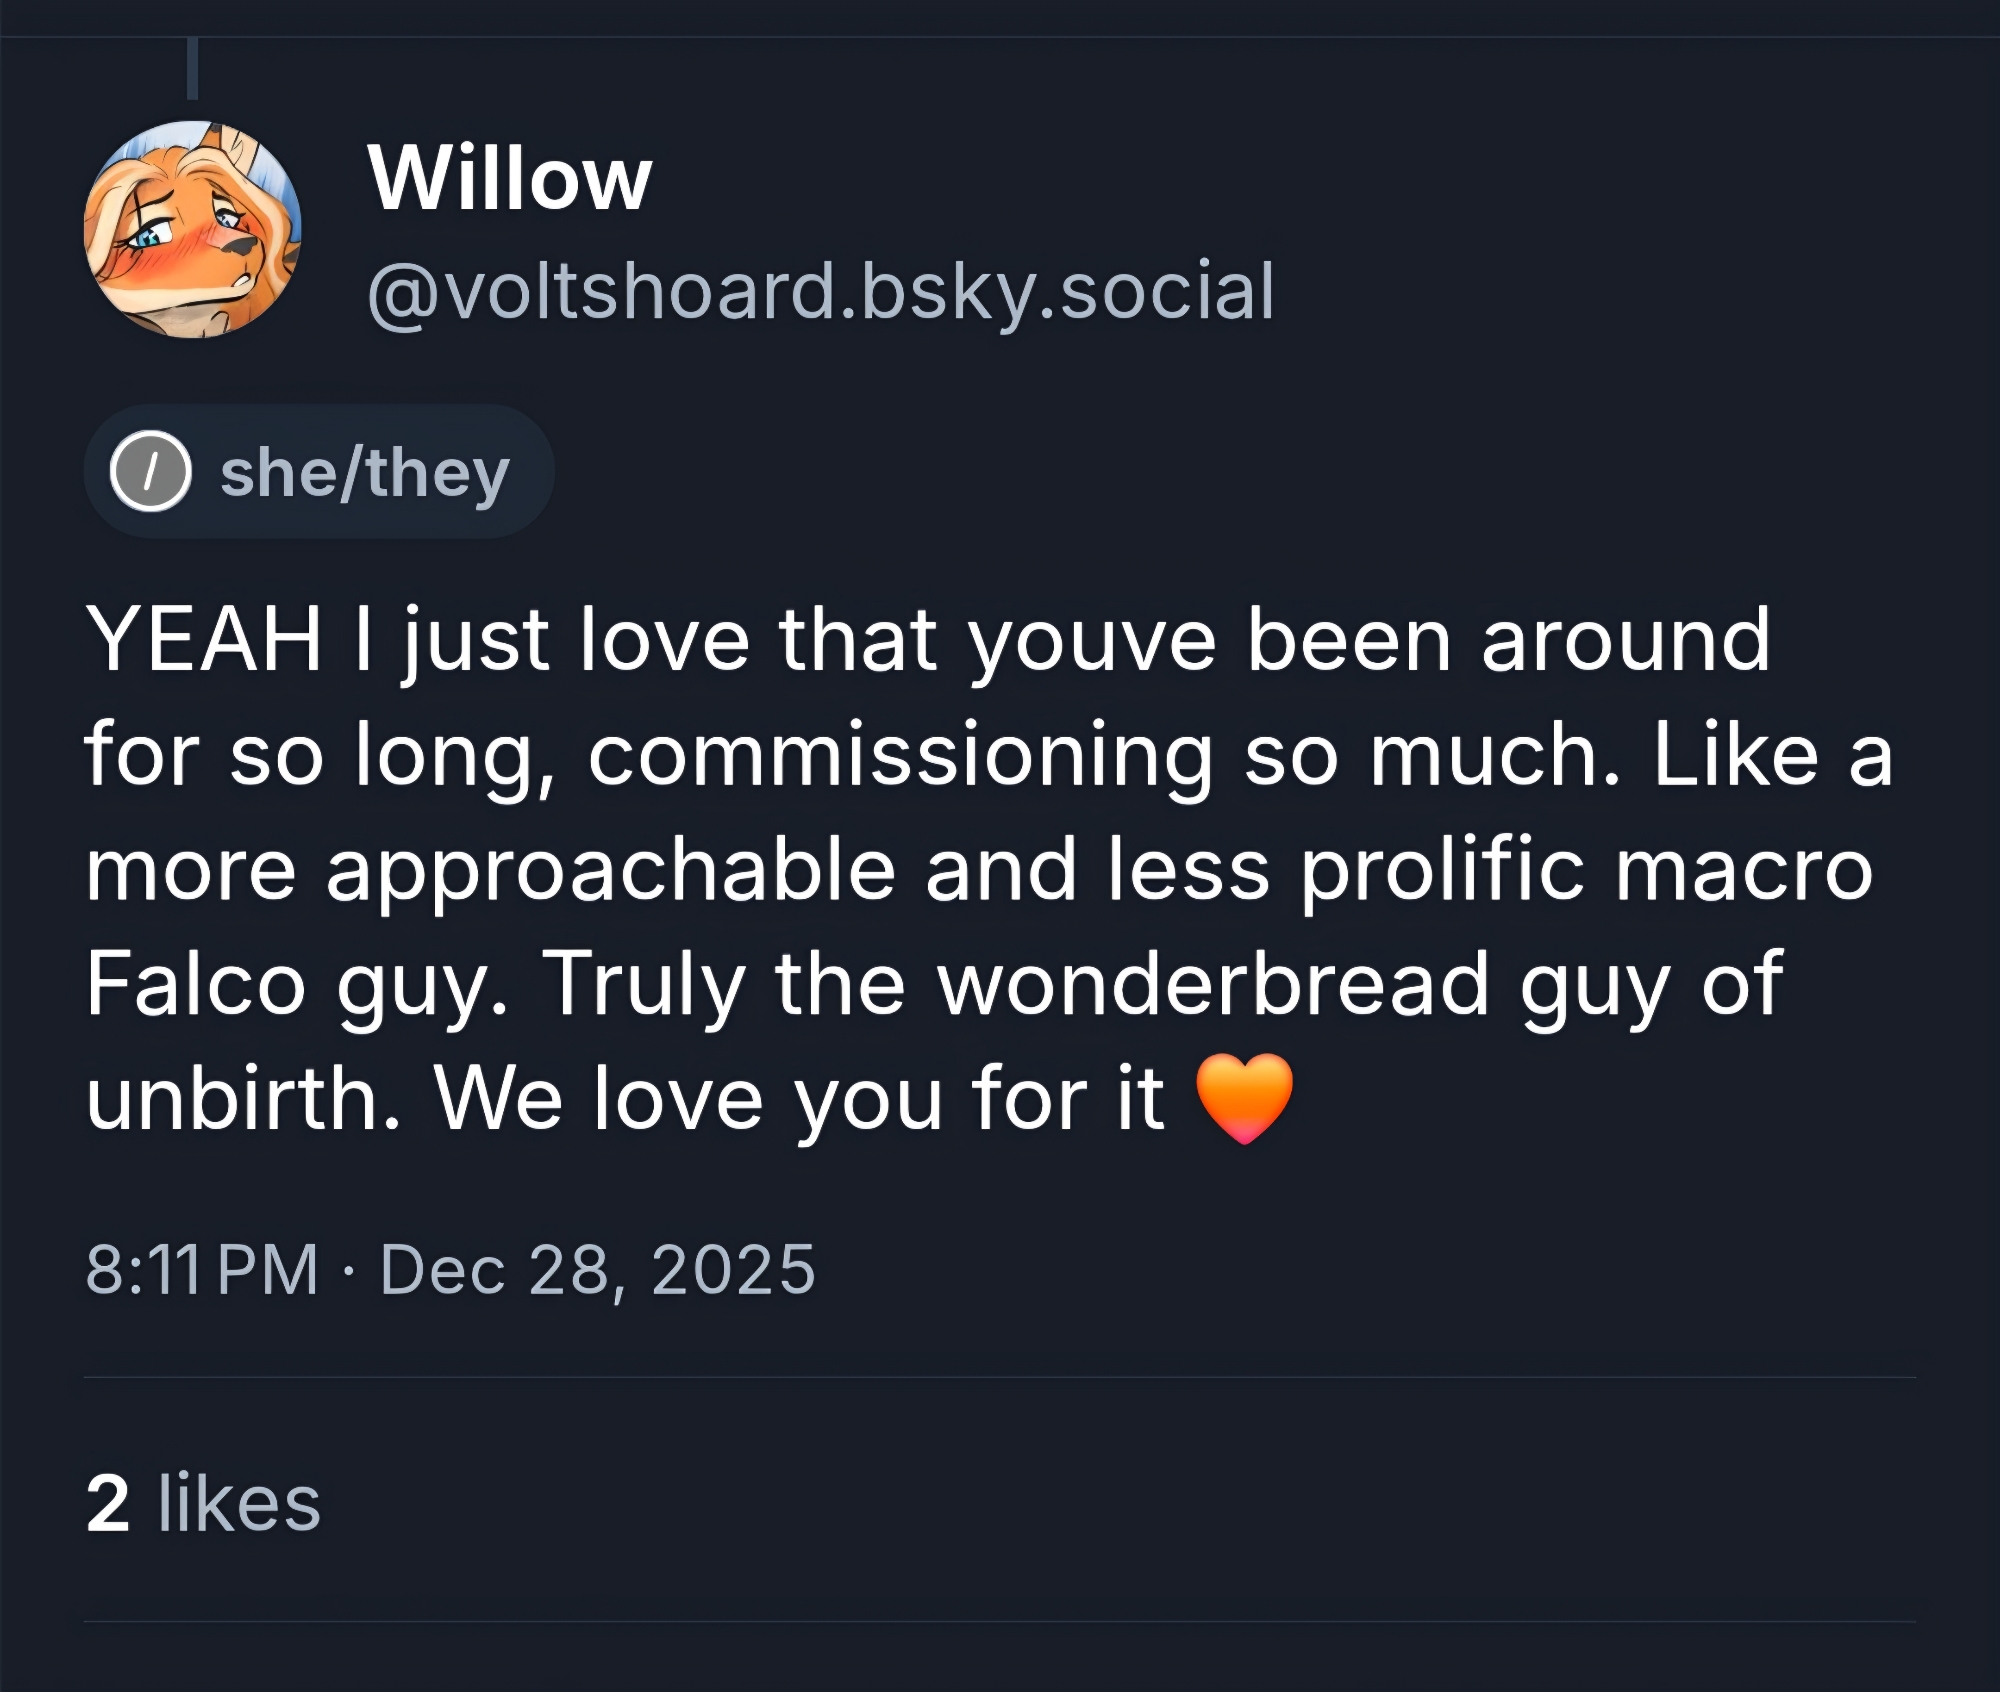The width and height of the screenshot is (2000, 1692).
Task: Click the word "YEAH" starting the post
Action: pyautogui.click(x=204, y=640)
